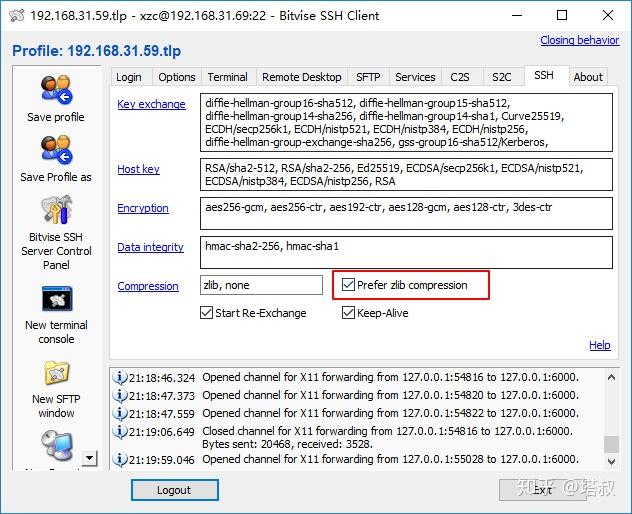
Task: Open Bitvise SSH Server Control Panel
Action: click(56, 210)
